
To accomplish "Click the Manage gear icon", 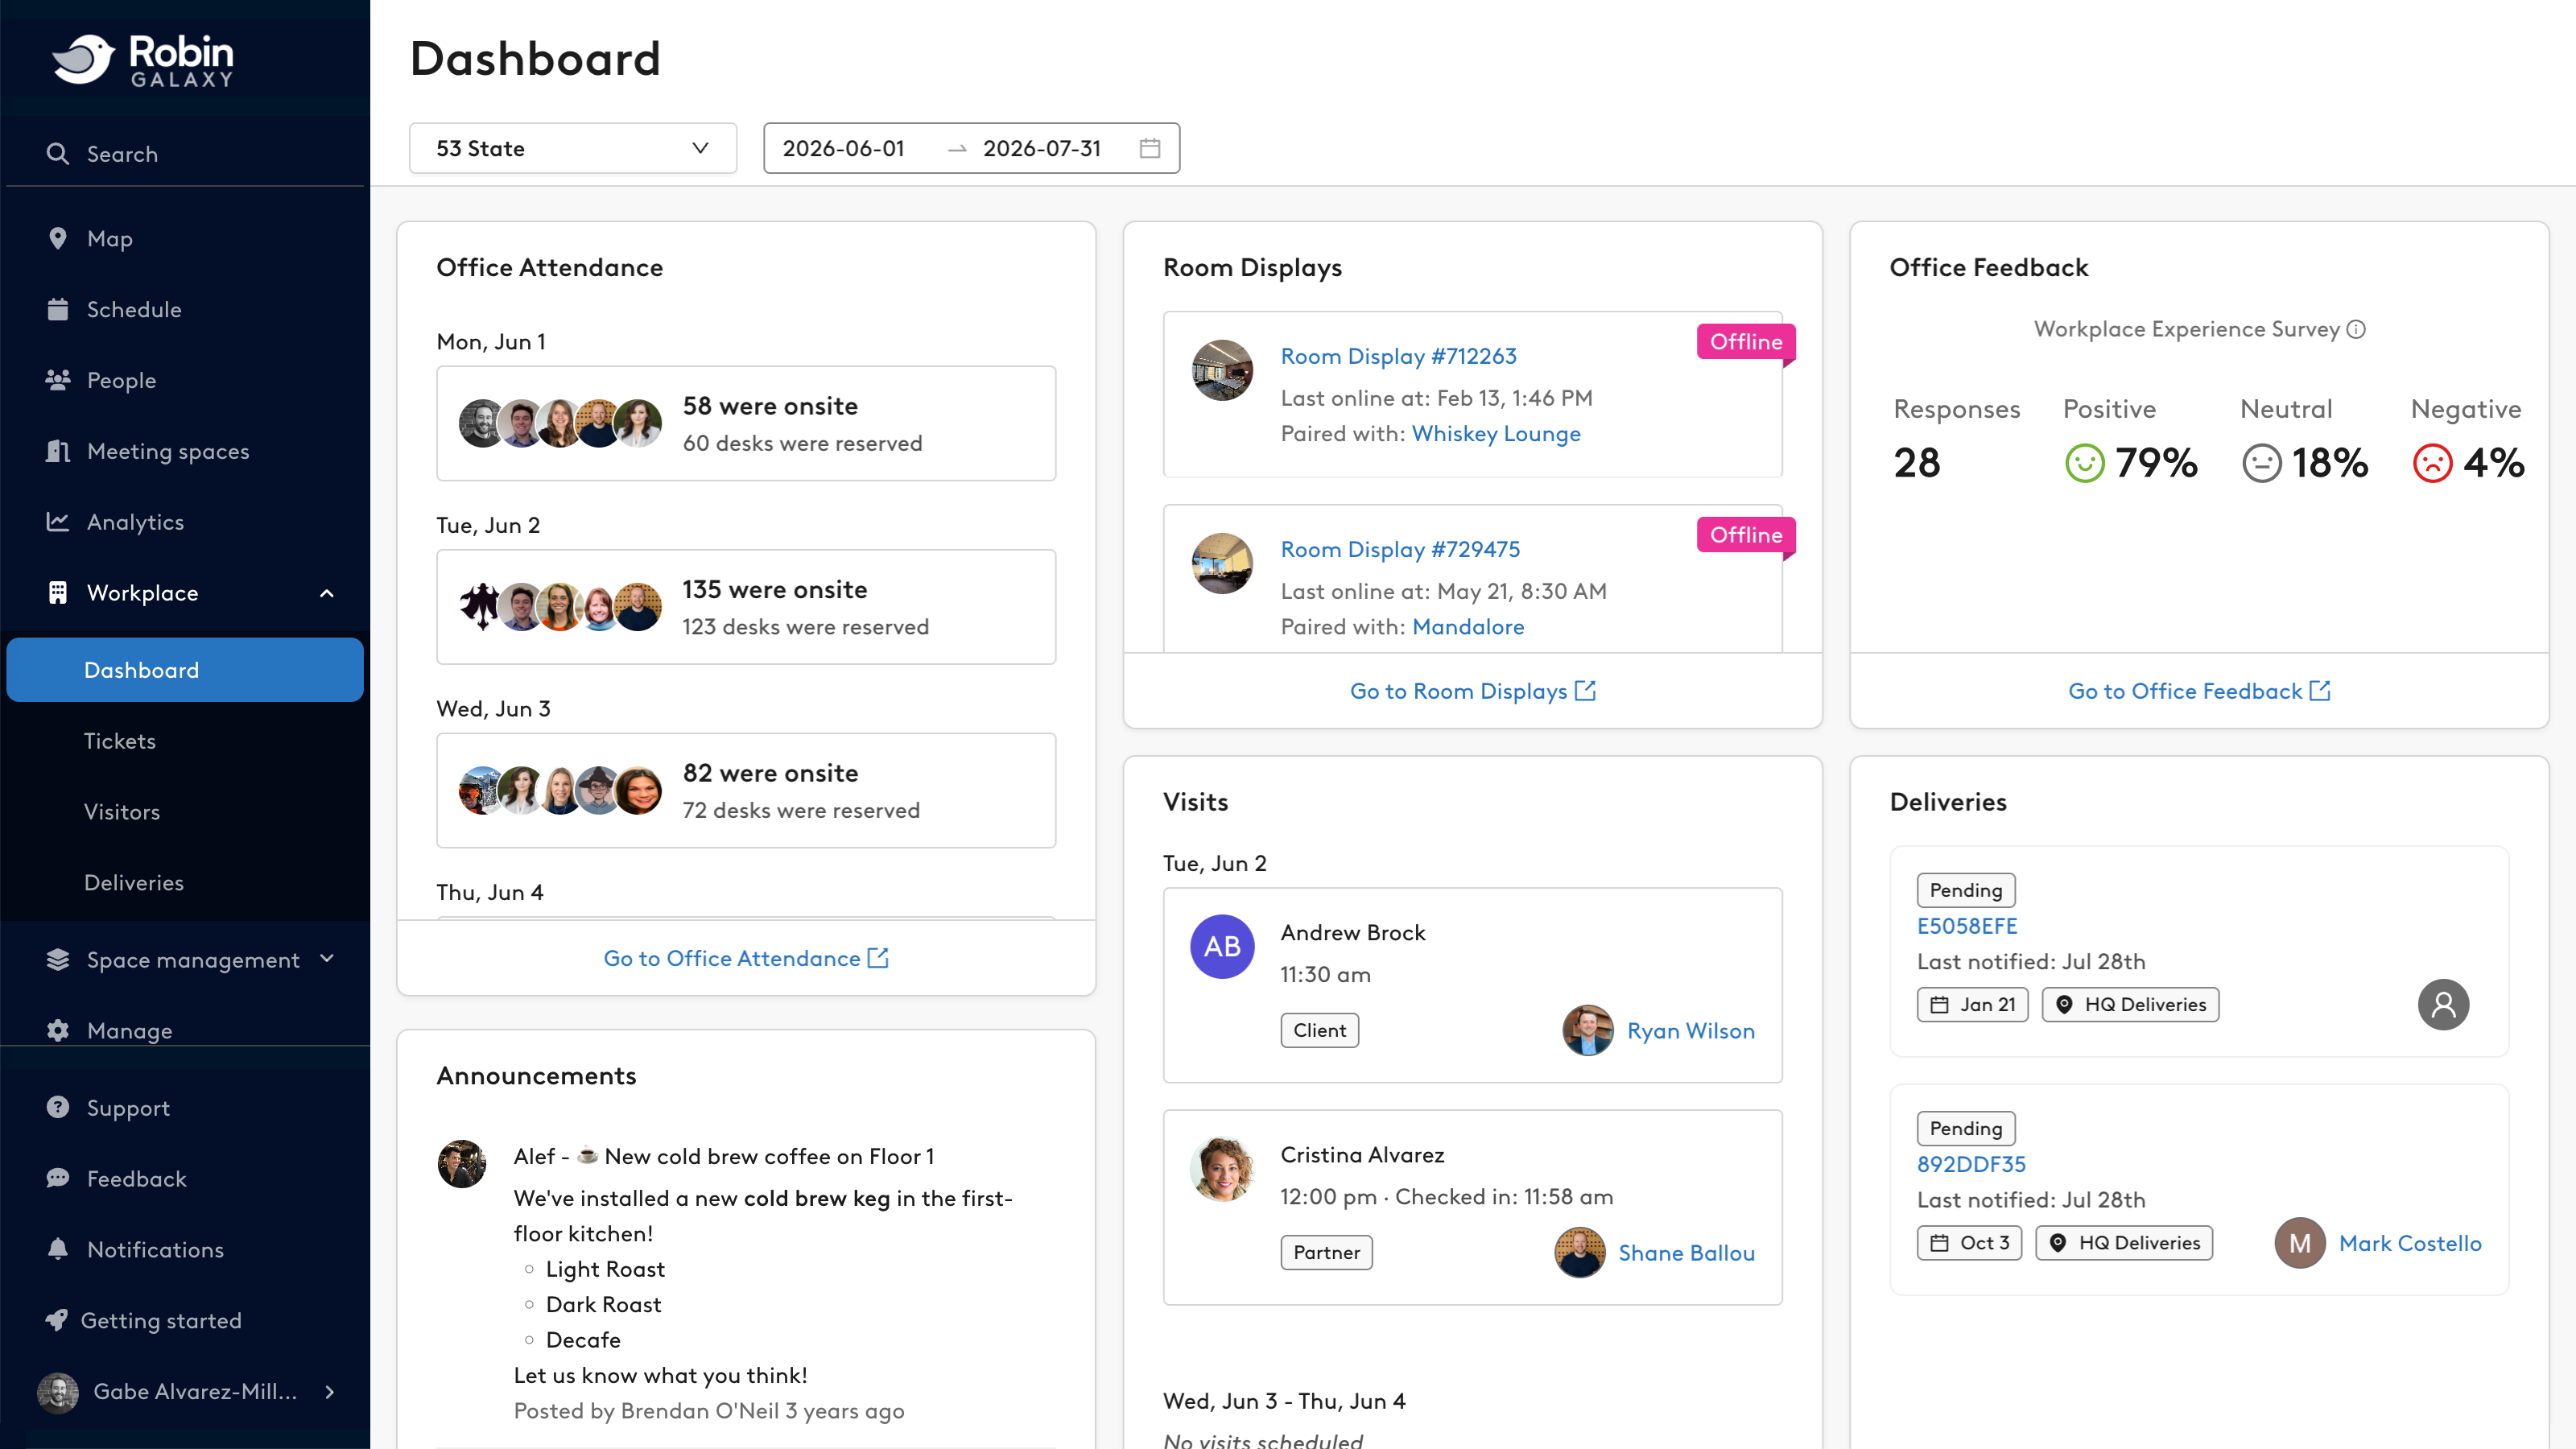I will click(58, 1030).
